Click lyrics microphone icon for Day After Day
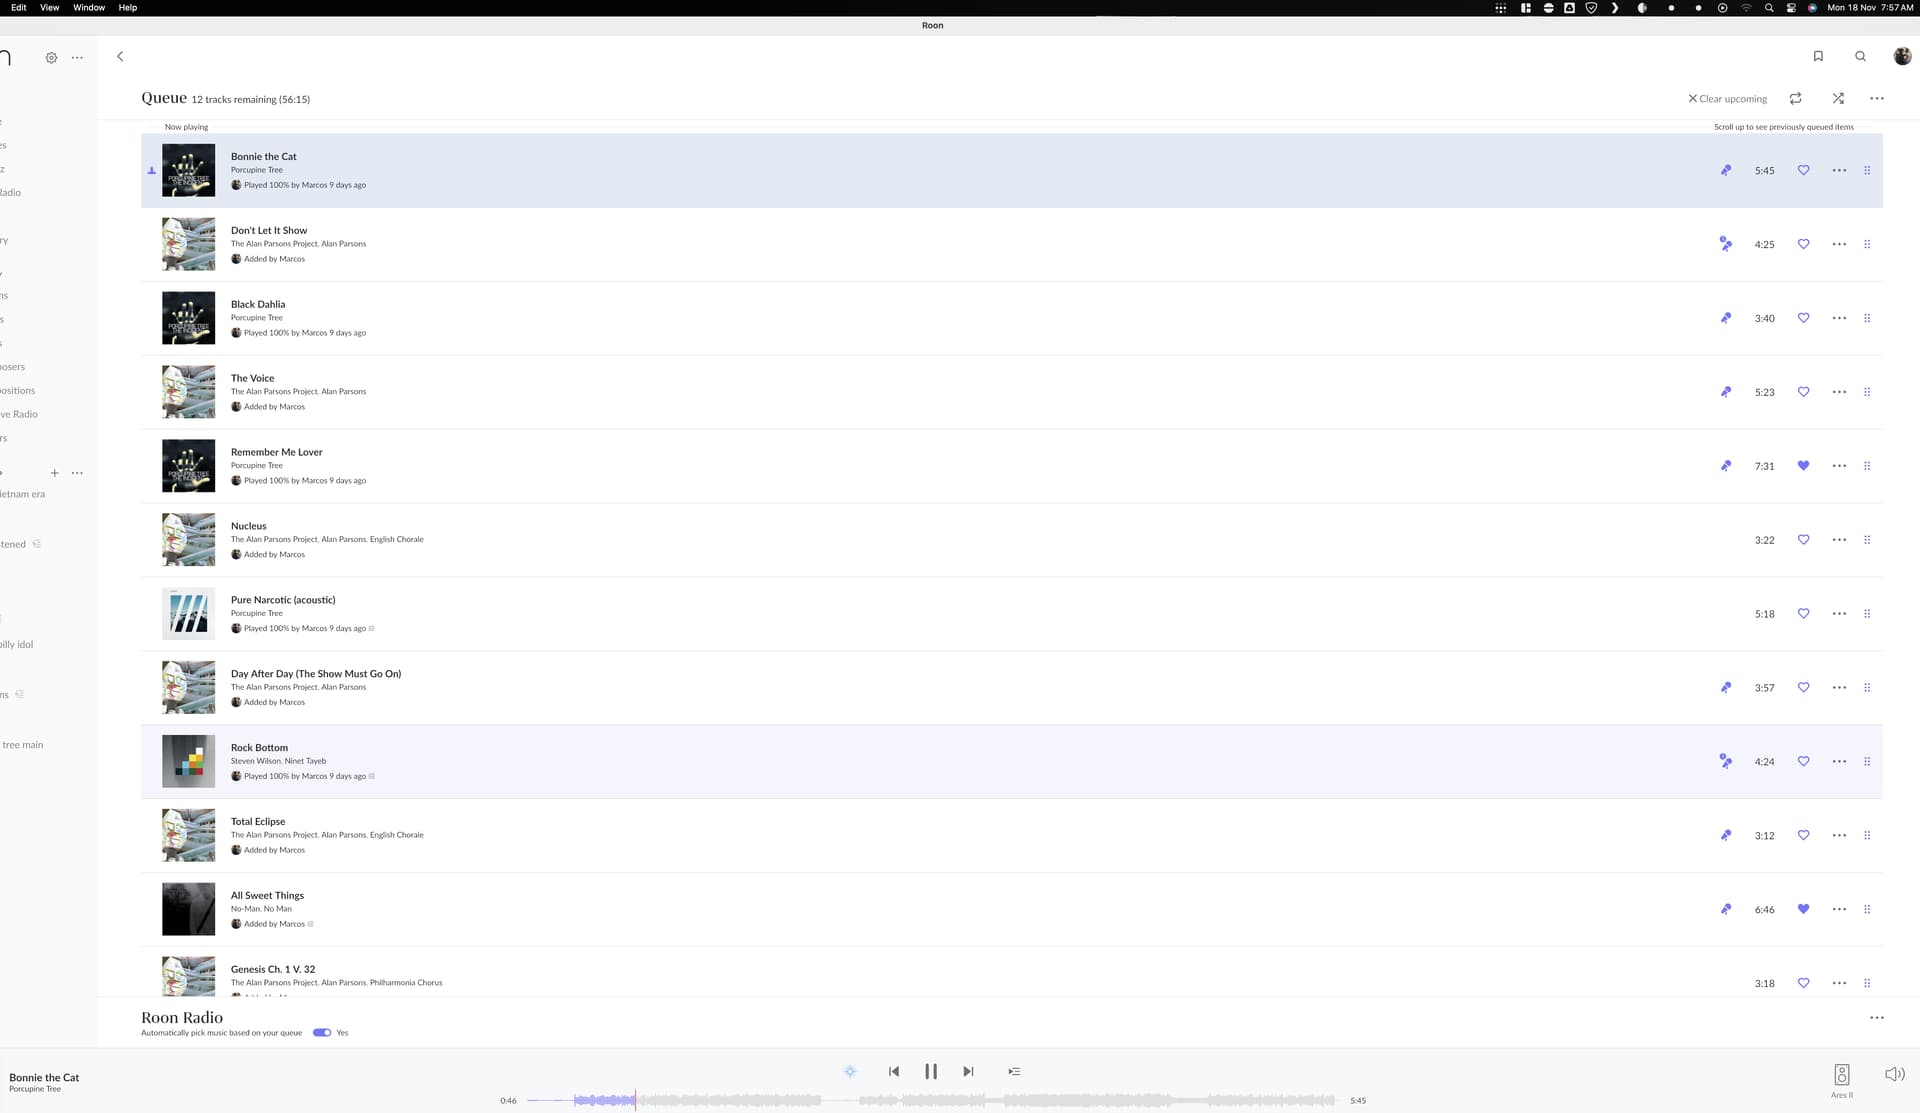1920x1113 pixels. 1726,688
